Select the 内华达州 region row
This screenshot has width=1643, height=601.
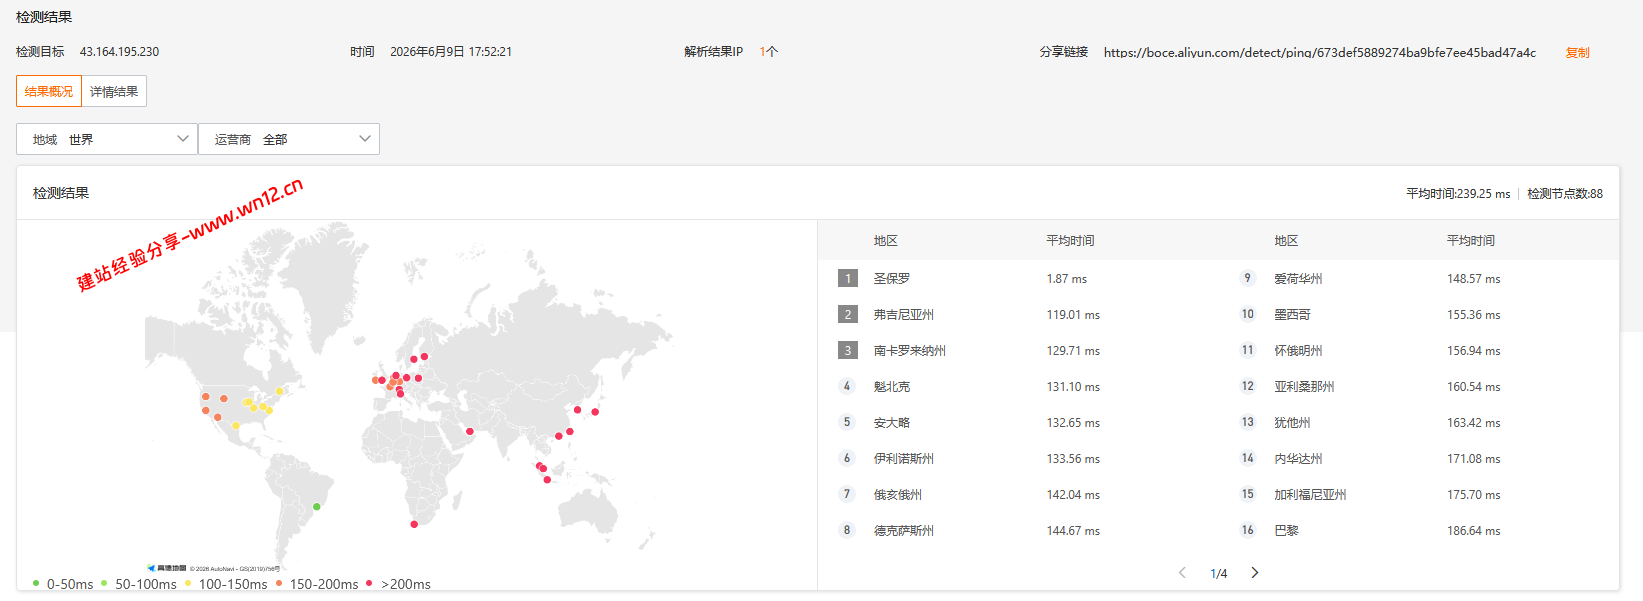point(1419,459)
